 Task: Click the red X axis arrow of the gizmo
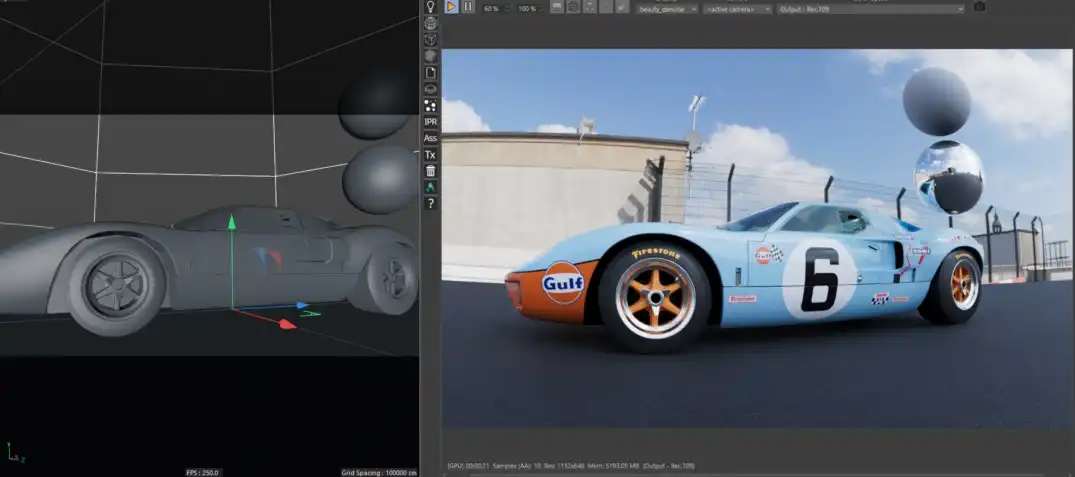coord(287,323)
